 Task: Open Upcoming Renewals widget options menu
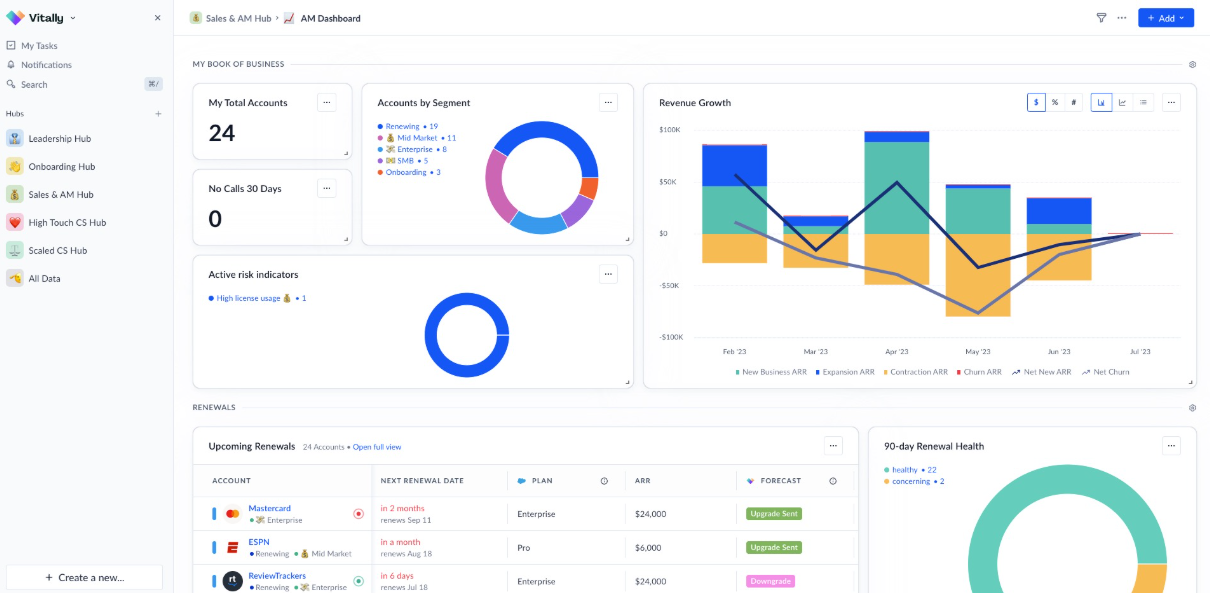coord(833,446)
